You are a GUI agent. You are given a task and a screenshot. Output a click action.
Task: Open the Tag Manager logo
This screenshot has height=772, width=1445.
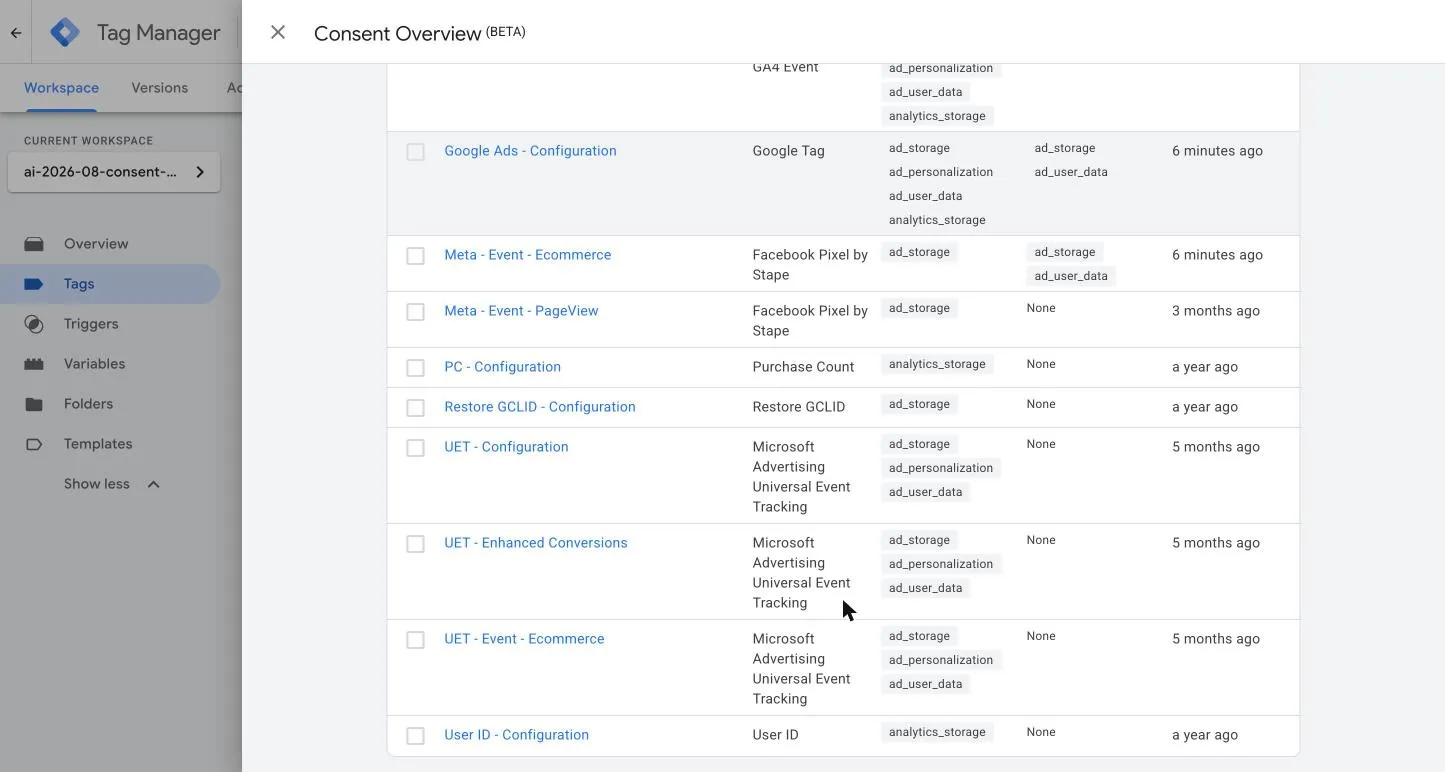click(x=65, y=32)
